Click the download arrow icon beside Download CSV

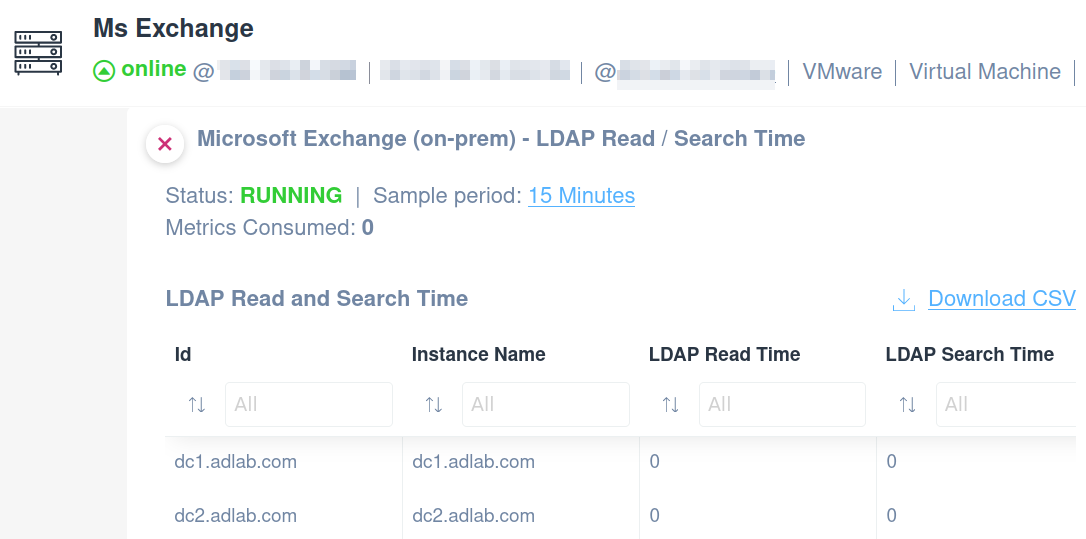(904, 299)
